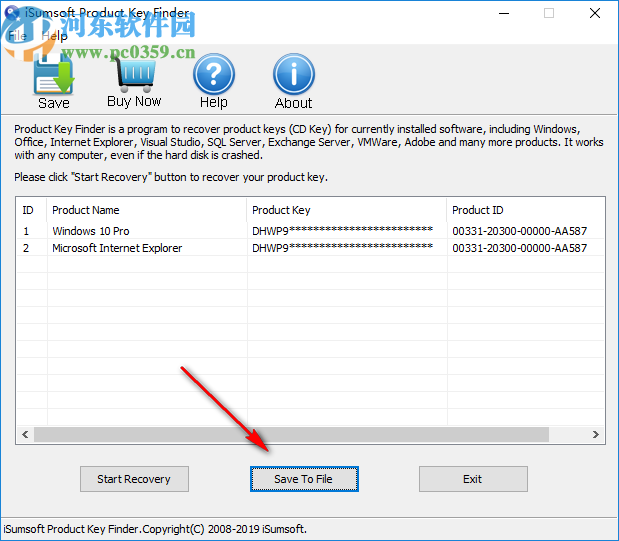Click the left arrow of horizontal scrollbar

click(x=25, y=434)
